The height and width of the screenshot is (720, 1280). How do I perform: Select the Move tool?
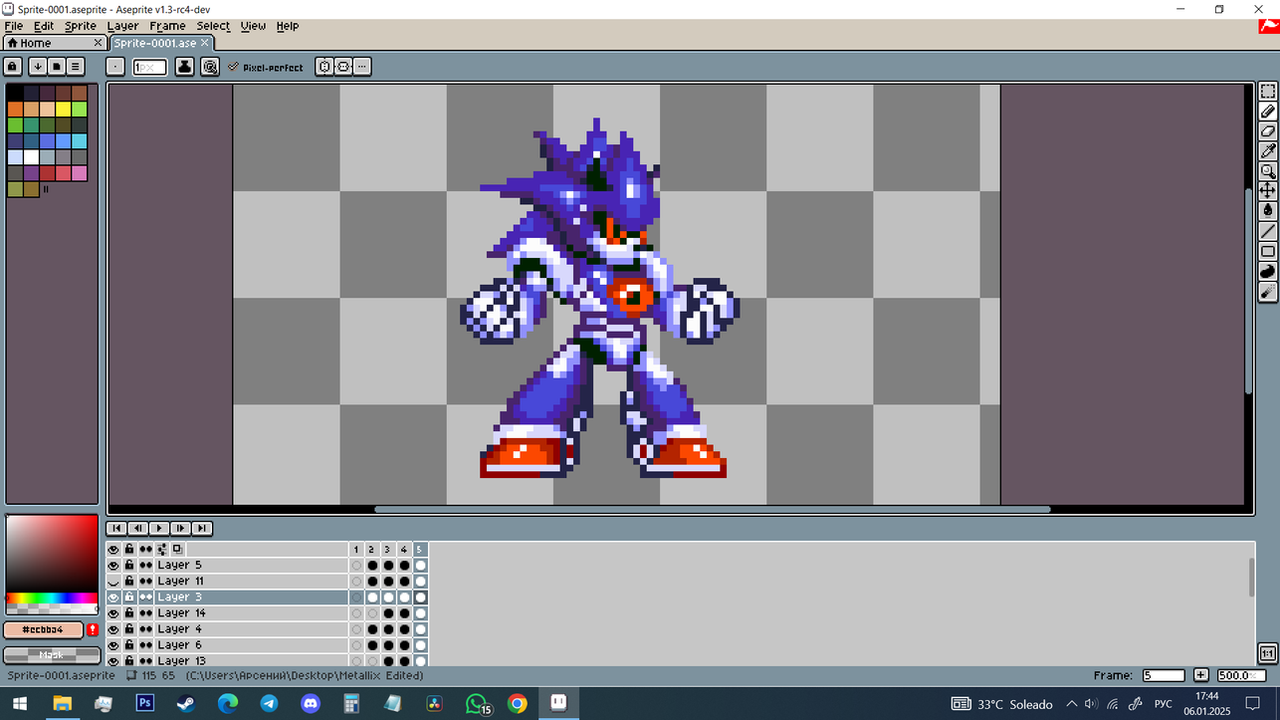point(1268,191)
